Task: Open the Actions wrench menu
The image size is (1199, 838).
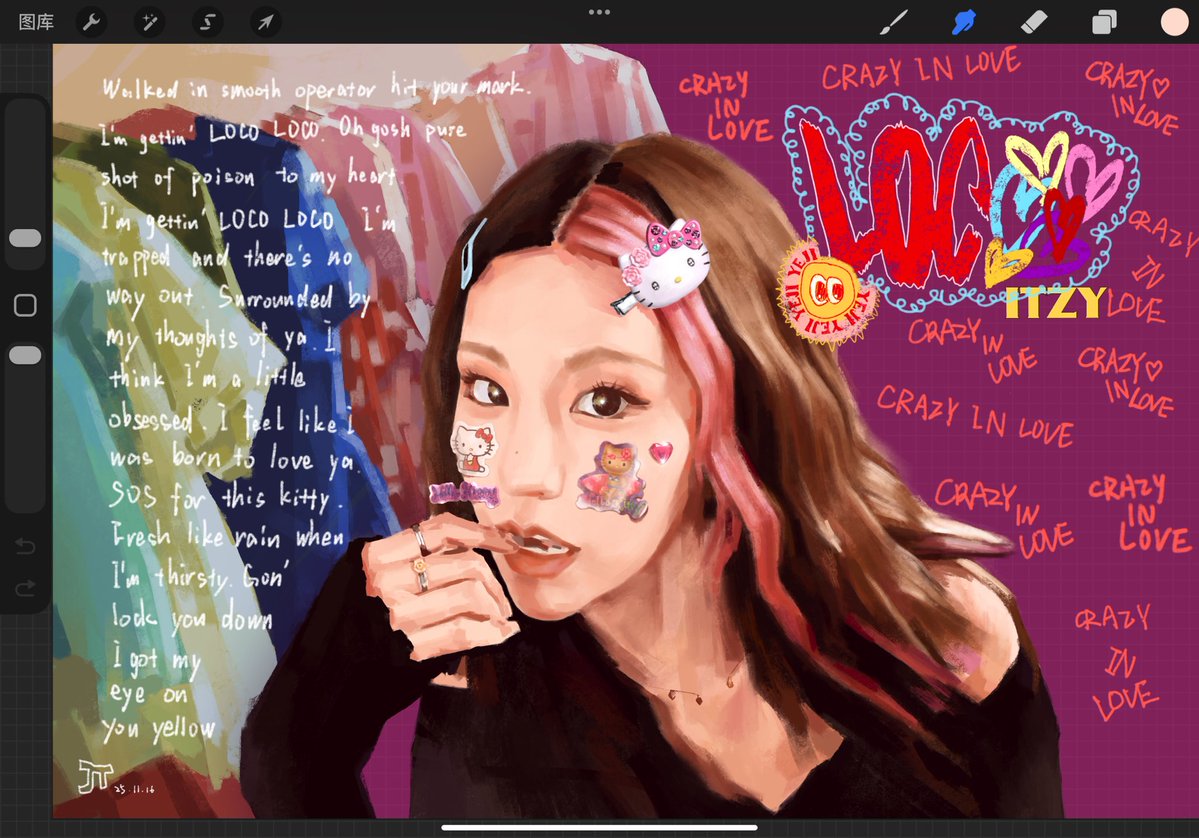Action: tap(92, 22)
